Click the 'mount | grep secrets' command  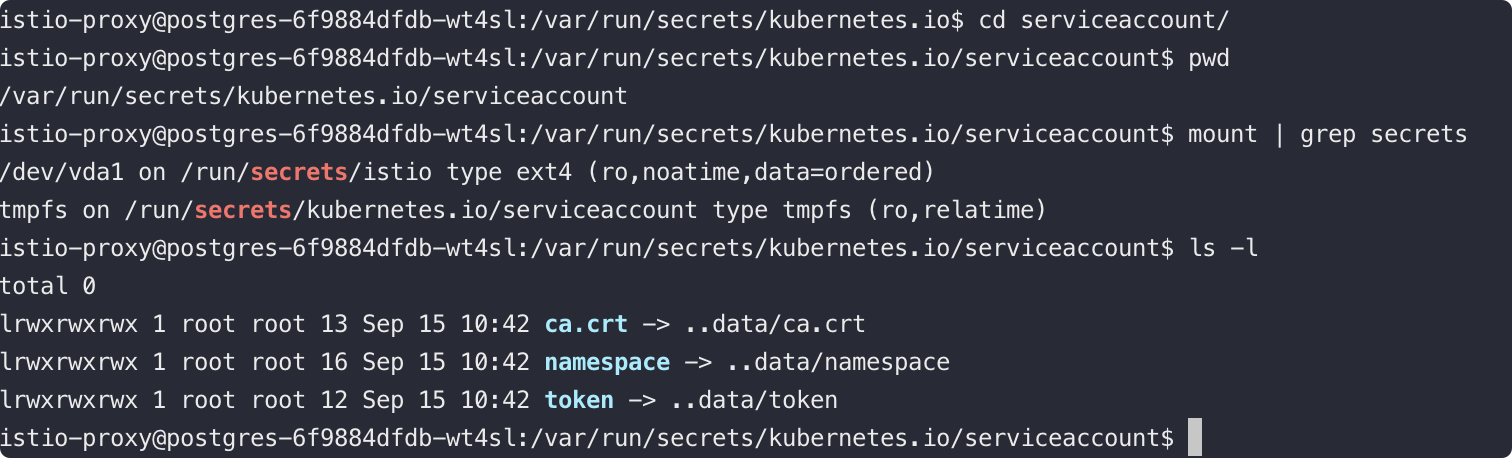(x=1327, y=134)
